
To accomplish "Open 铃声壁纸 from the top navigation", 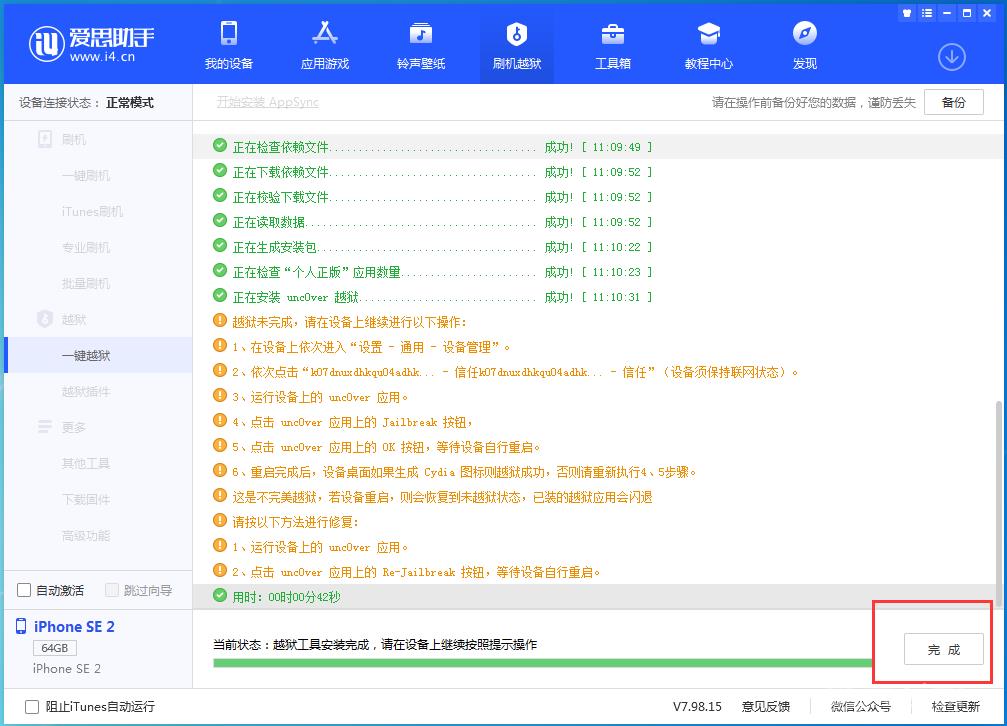I will pos(421,45).
